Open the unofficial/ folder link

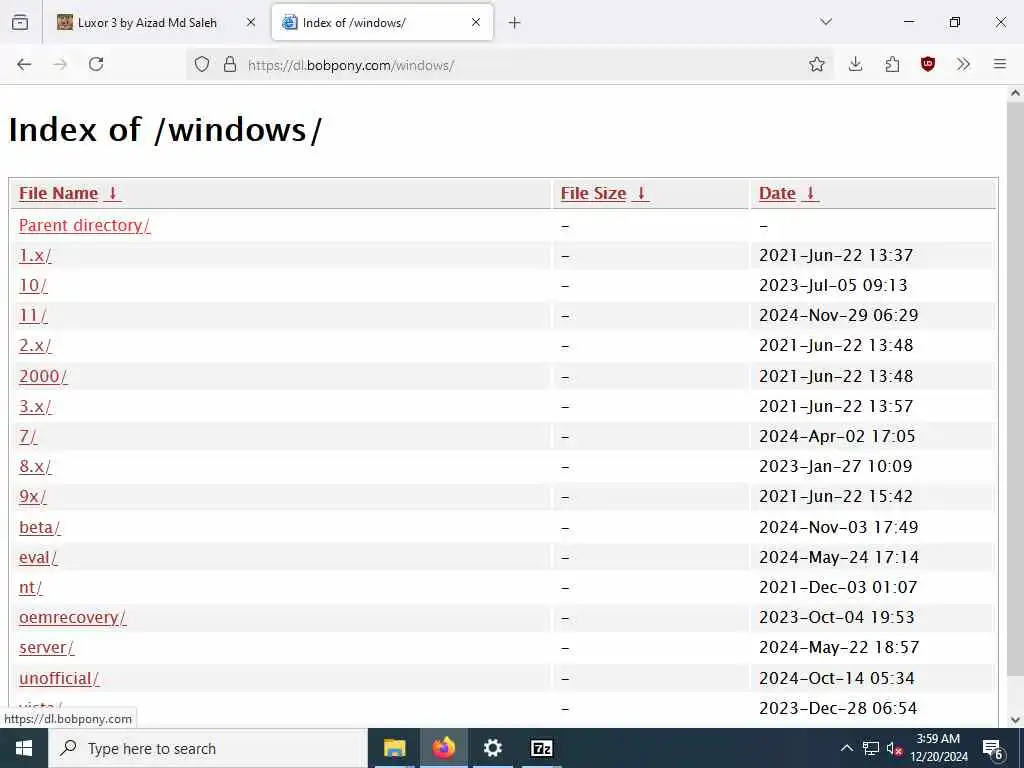[x=59, y=678]
